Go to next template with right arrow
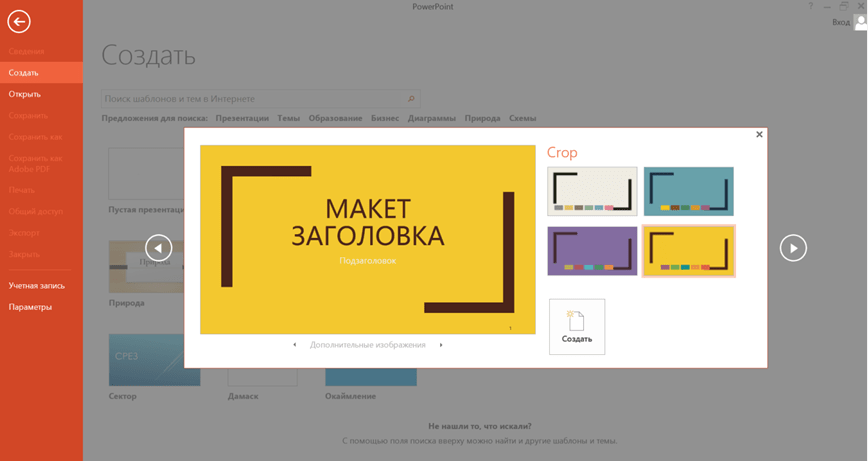The height and width of the screenshot is (461, 868). tap(793, 247)
